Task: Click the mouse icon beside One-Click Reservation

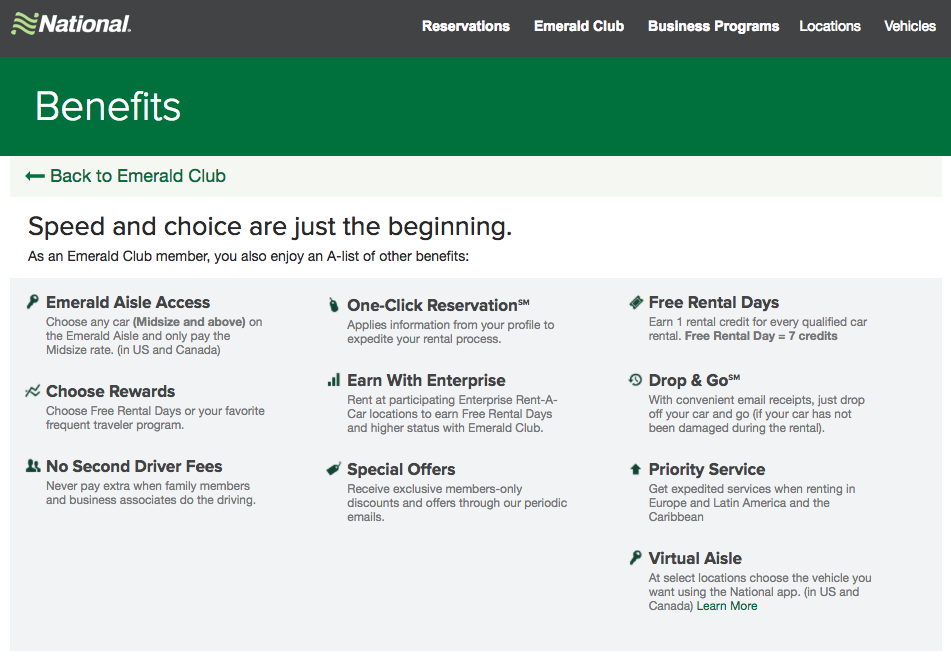Action: click(x=334, y=305)
